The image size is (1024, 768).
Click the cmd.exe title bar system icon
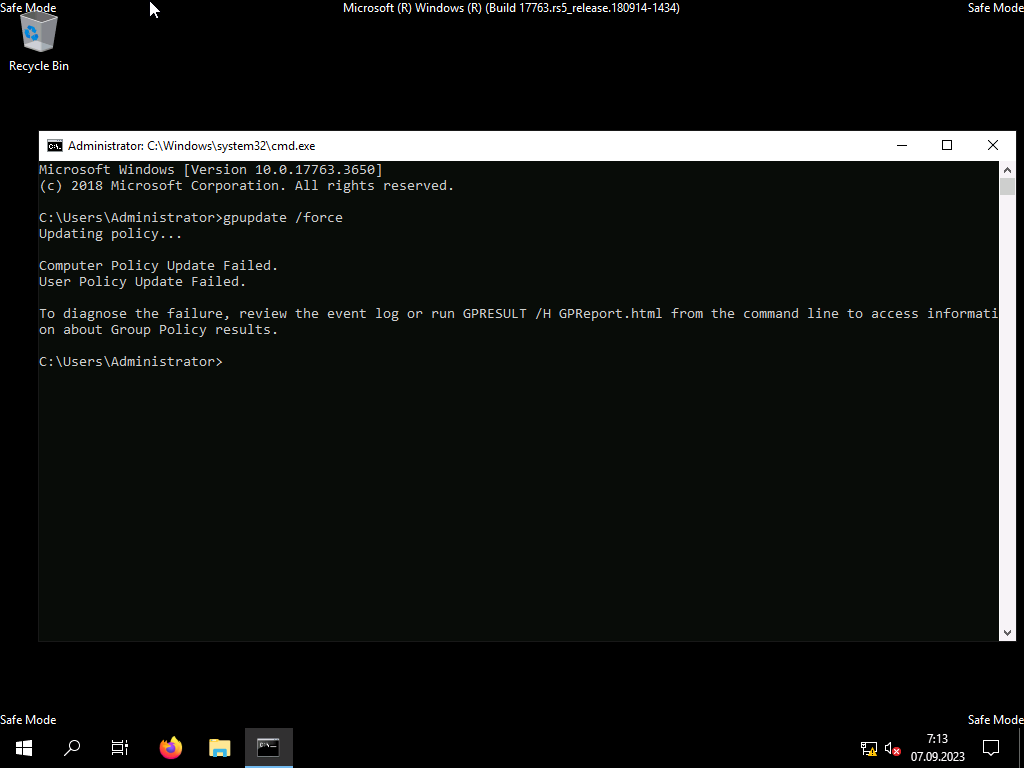coord(55,146)
